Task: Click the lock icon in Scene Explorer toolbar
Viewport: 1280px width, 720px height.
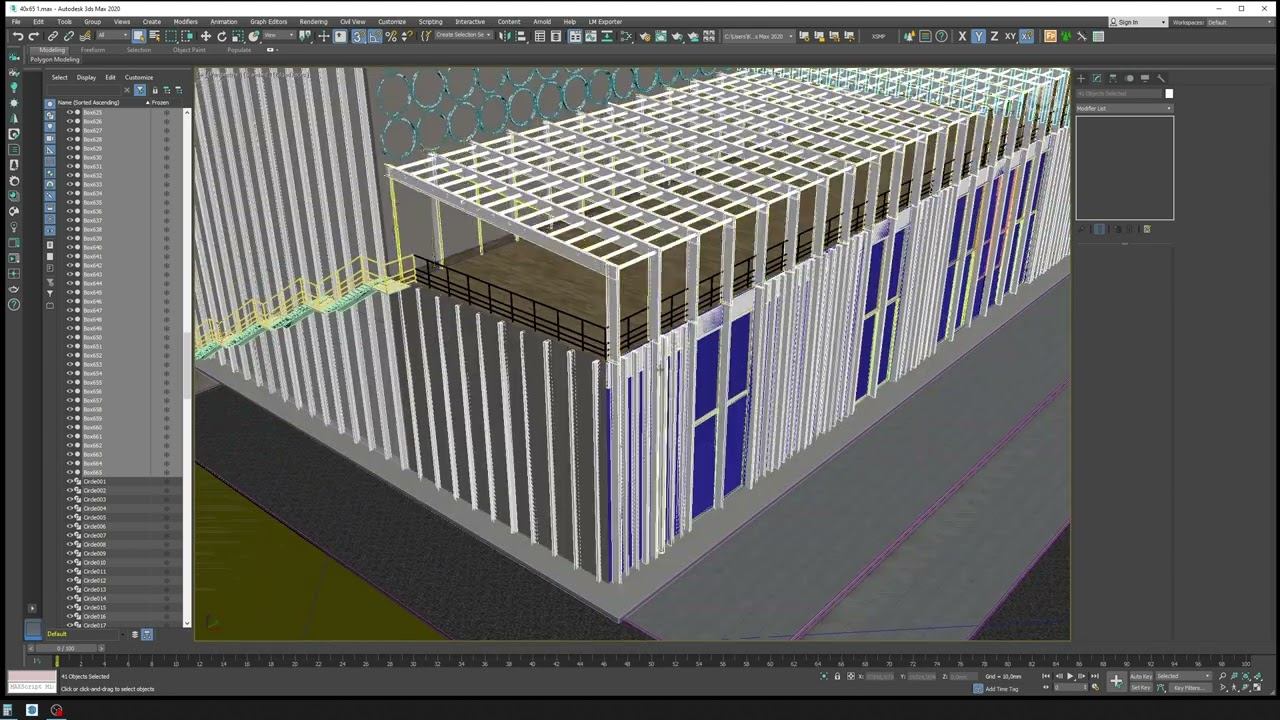Action: tap(155, 90)
